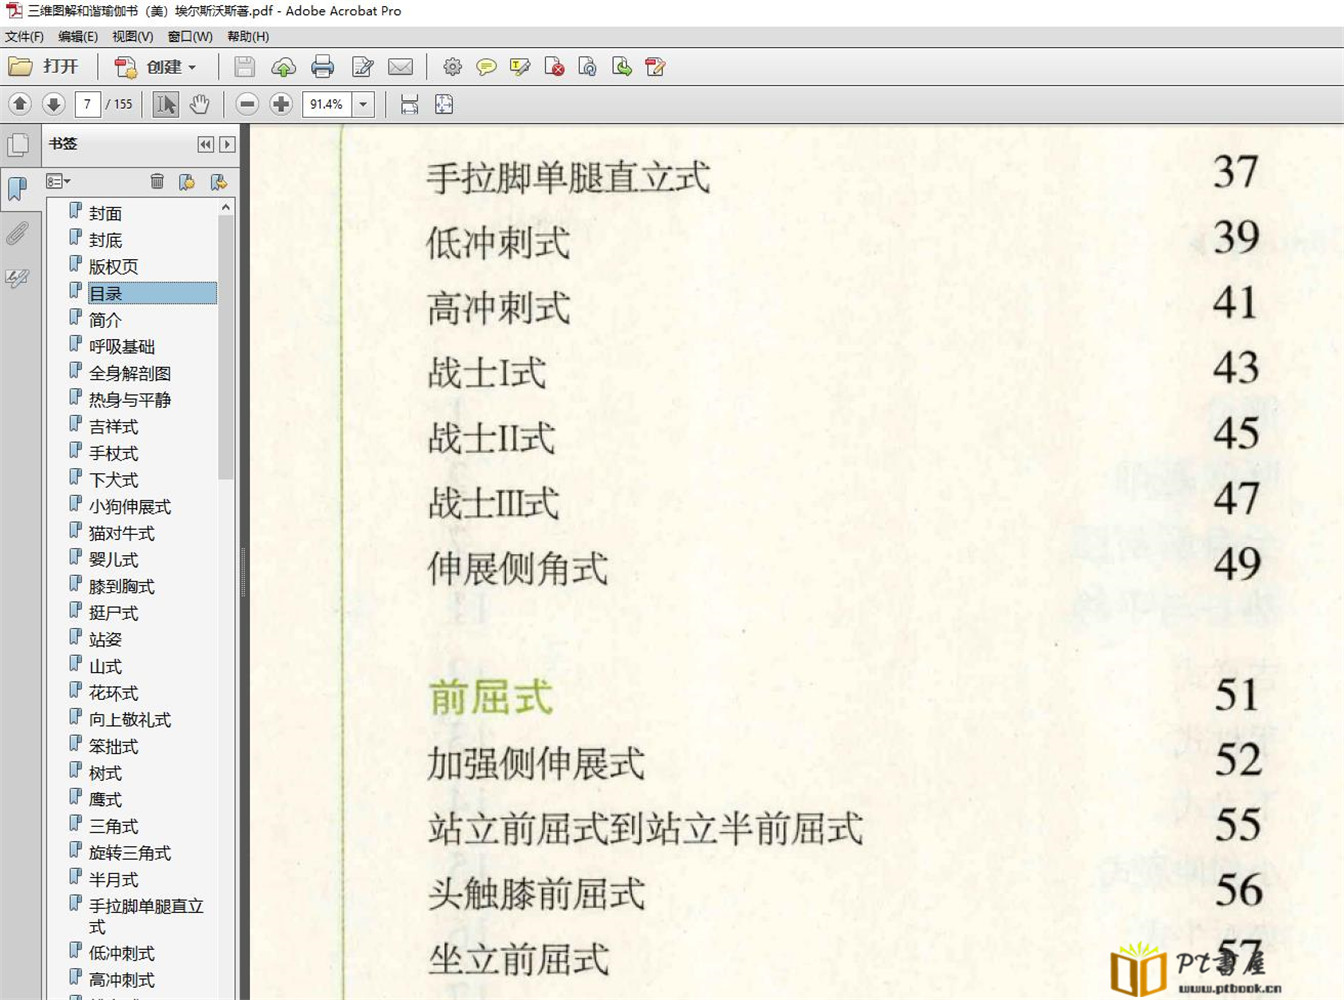Open the 站姿 bookmark
The height and width of the screenshot is (1000, 1344).
pos(105,640)
